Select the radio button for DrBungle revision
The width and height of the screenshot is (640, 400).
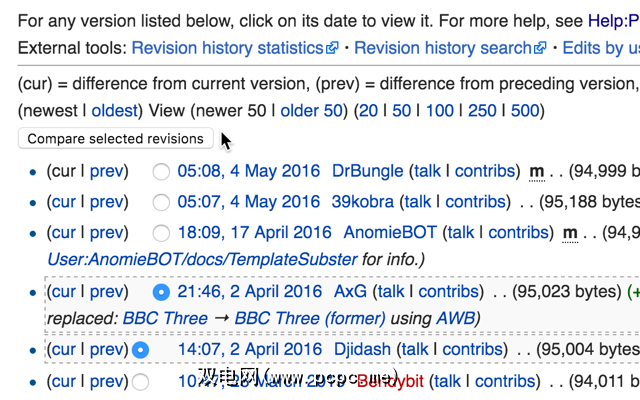pos(161,172)
